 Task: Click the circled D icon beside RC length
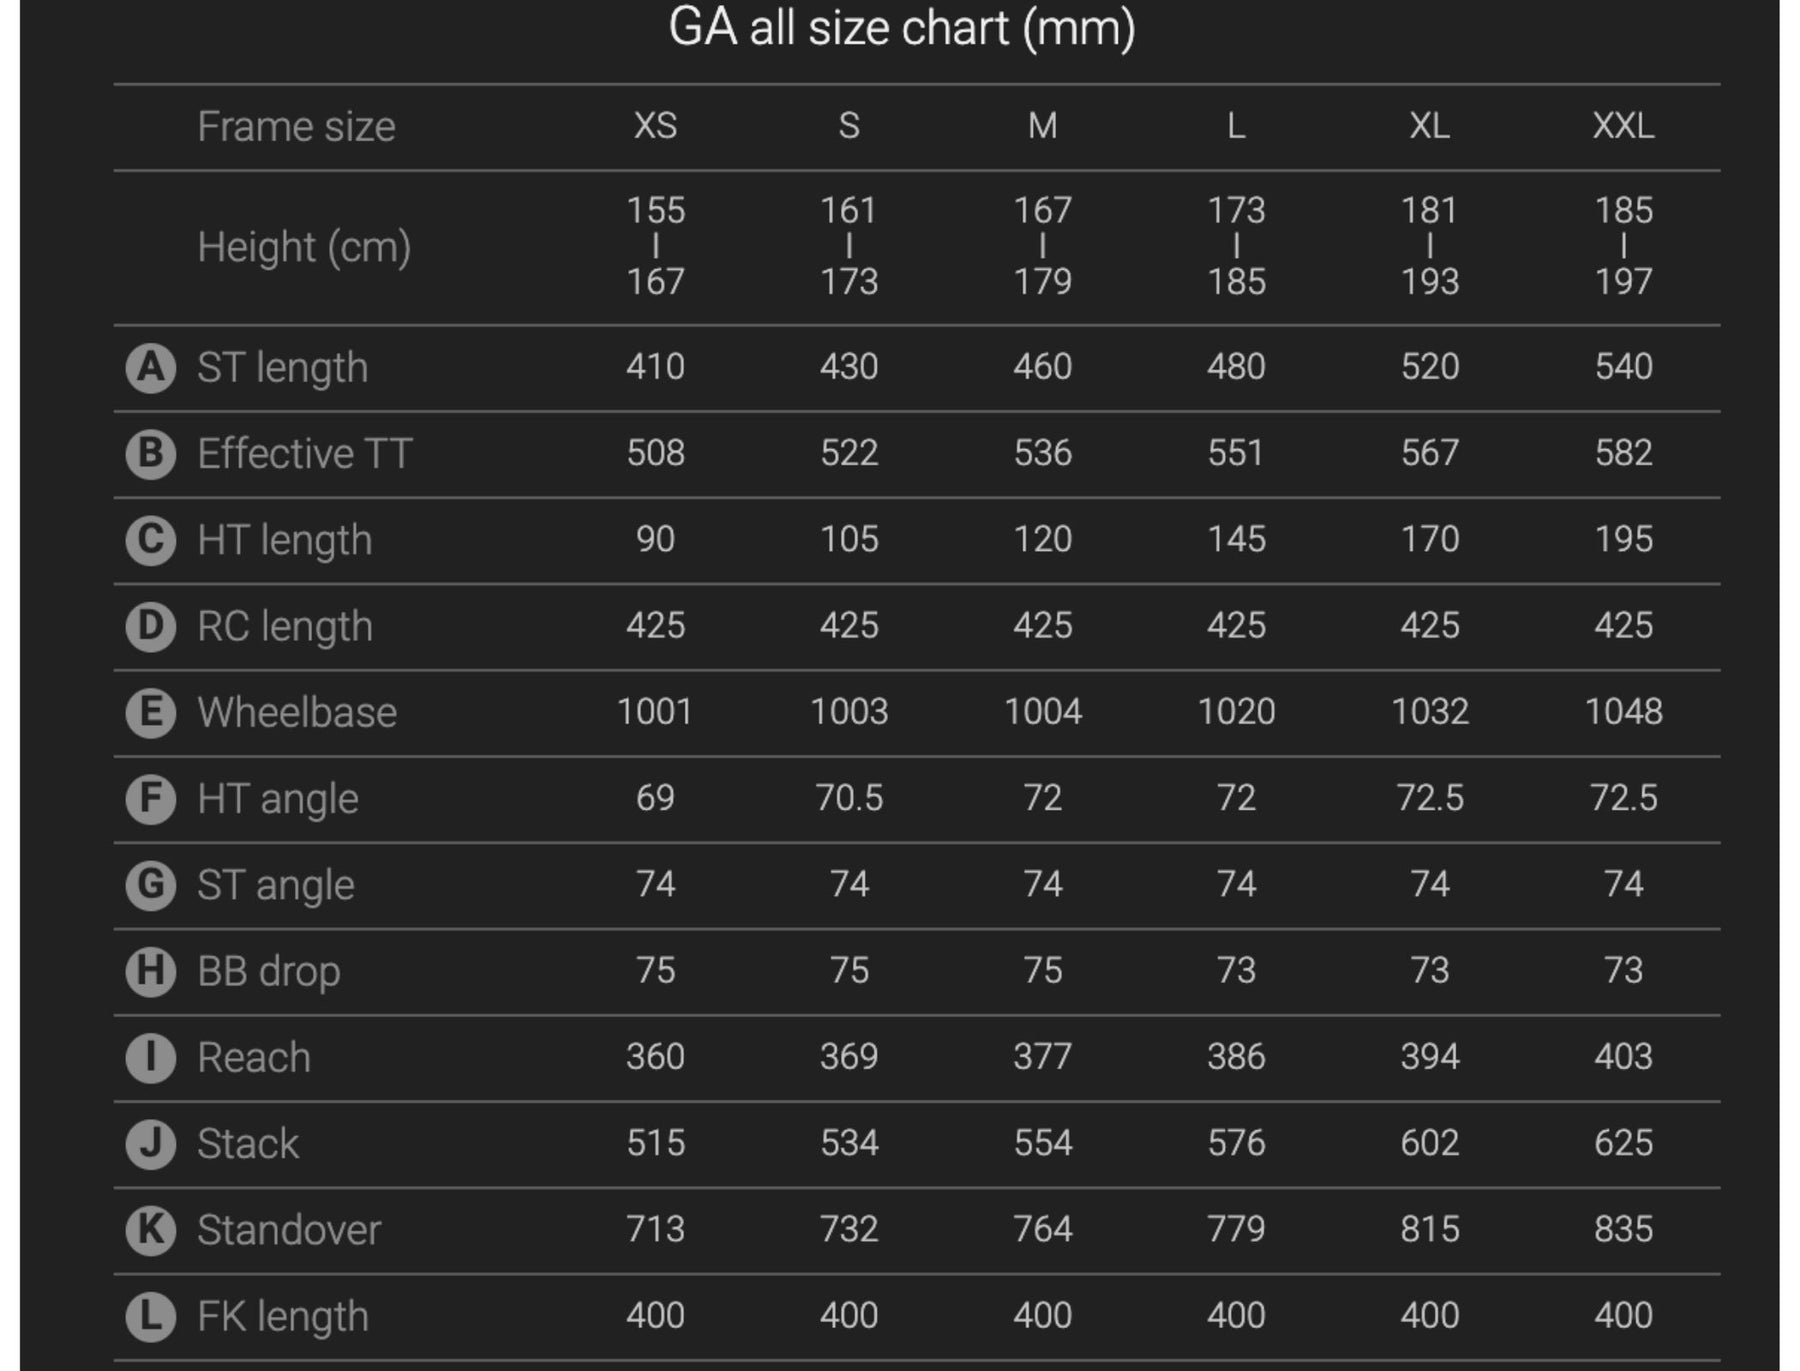[x=151, y=627]
